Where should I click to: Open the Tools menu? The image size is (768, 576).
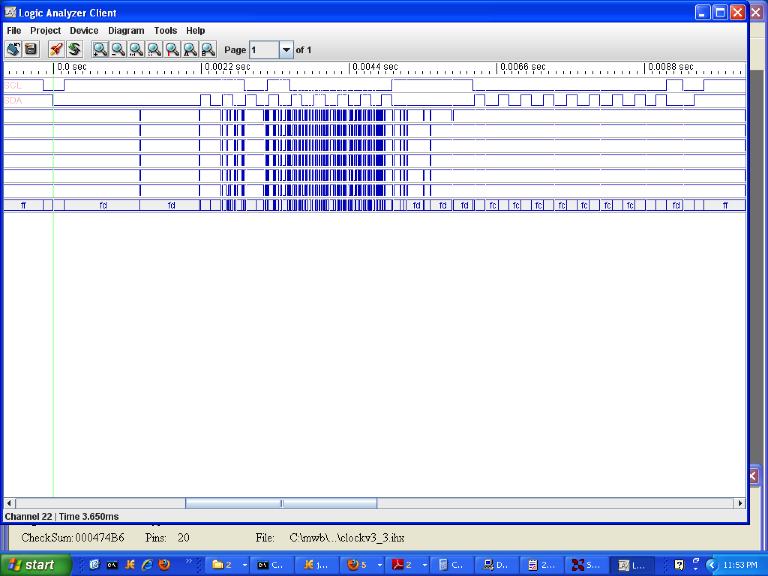click(165, 30)
